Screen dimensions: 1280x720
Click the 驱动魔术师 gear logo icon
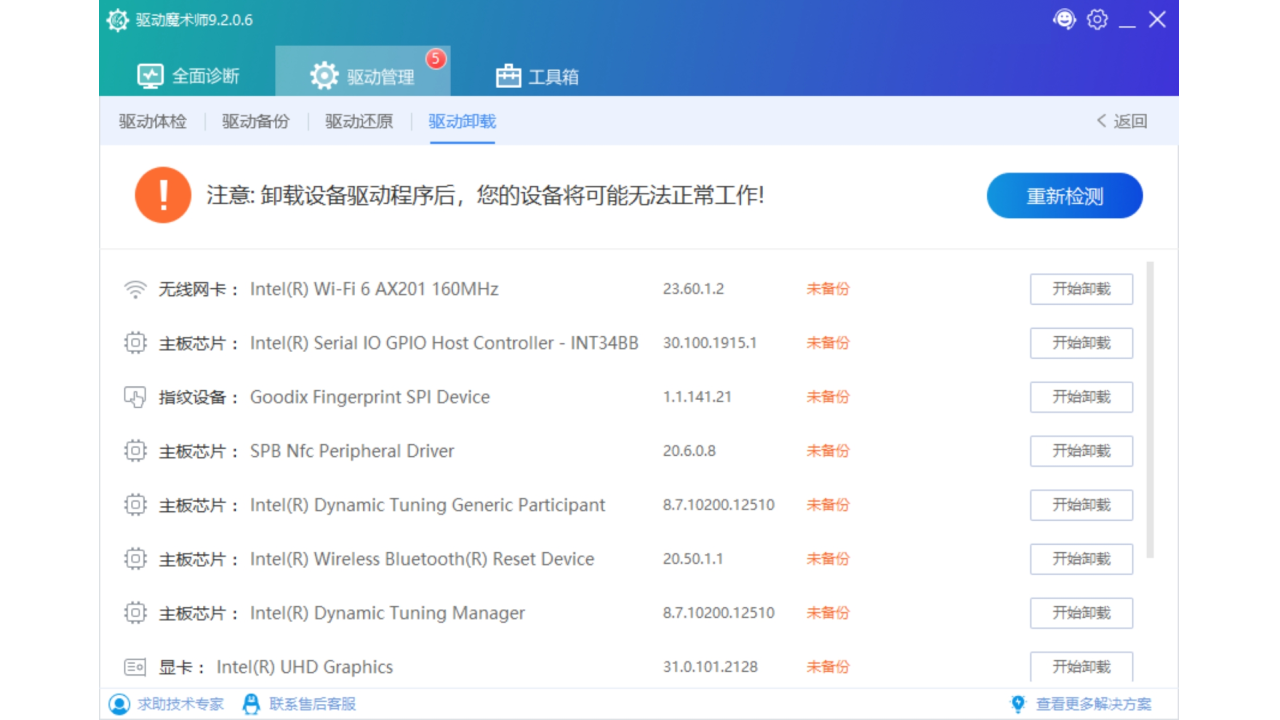(x=118, y=20)
